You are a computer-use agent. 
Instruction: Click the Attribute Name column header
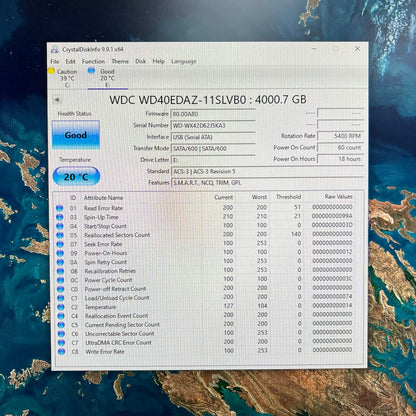click(103, 198)
